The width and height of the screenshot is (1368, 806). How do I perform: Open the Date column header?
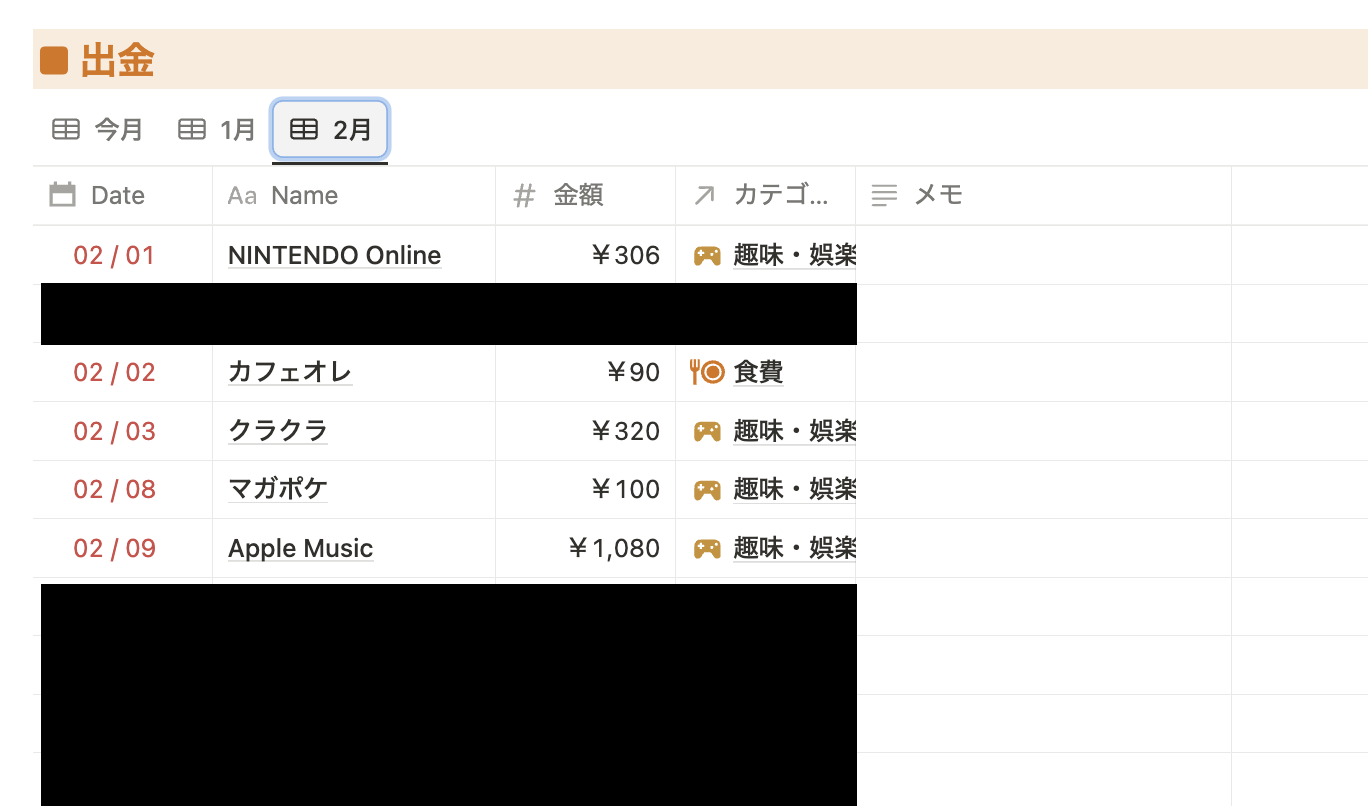(x=122, y=196)
